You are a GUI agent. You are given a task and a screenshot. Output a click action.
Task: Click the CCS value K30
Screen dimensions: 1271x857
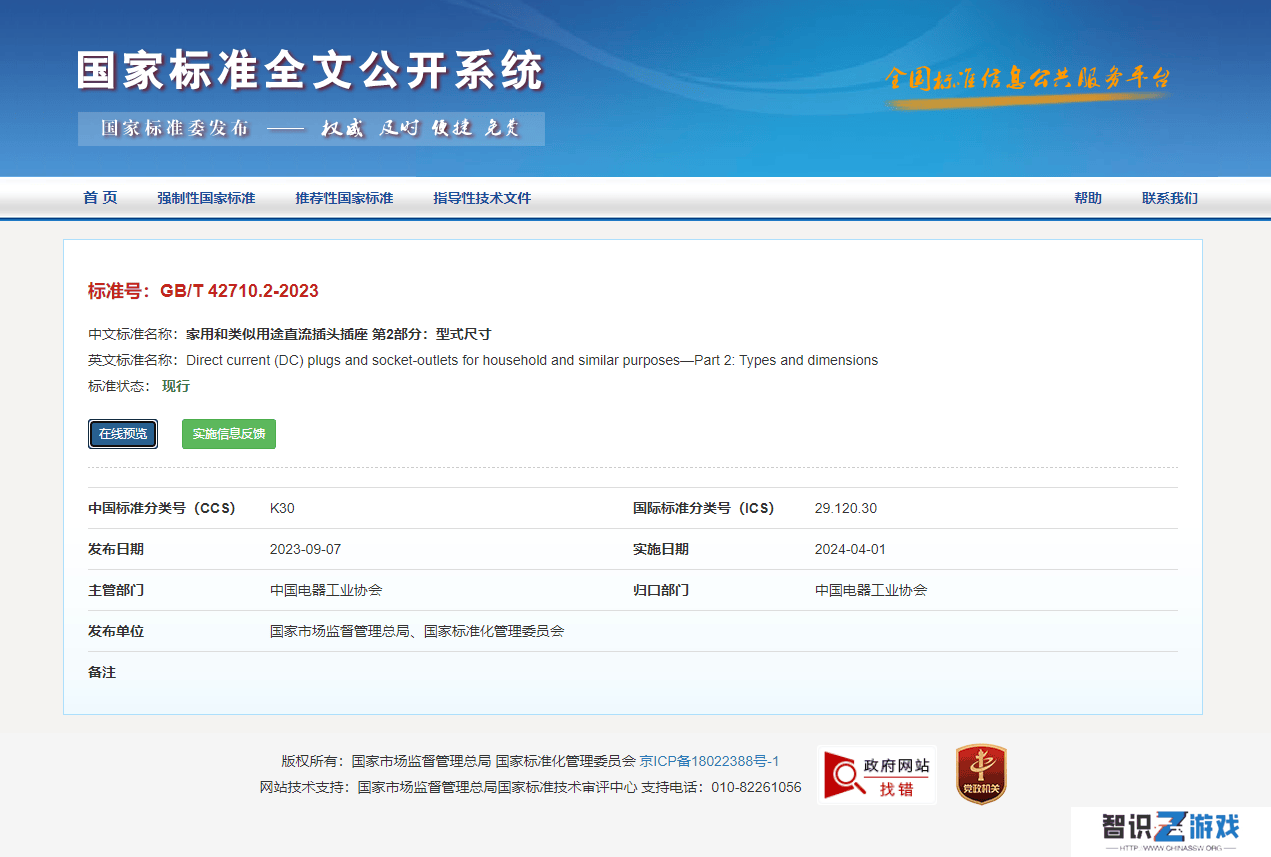[282, 508]
